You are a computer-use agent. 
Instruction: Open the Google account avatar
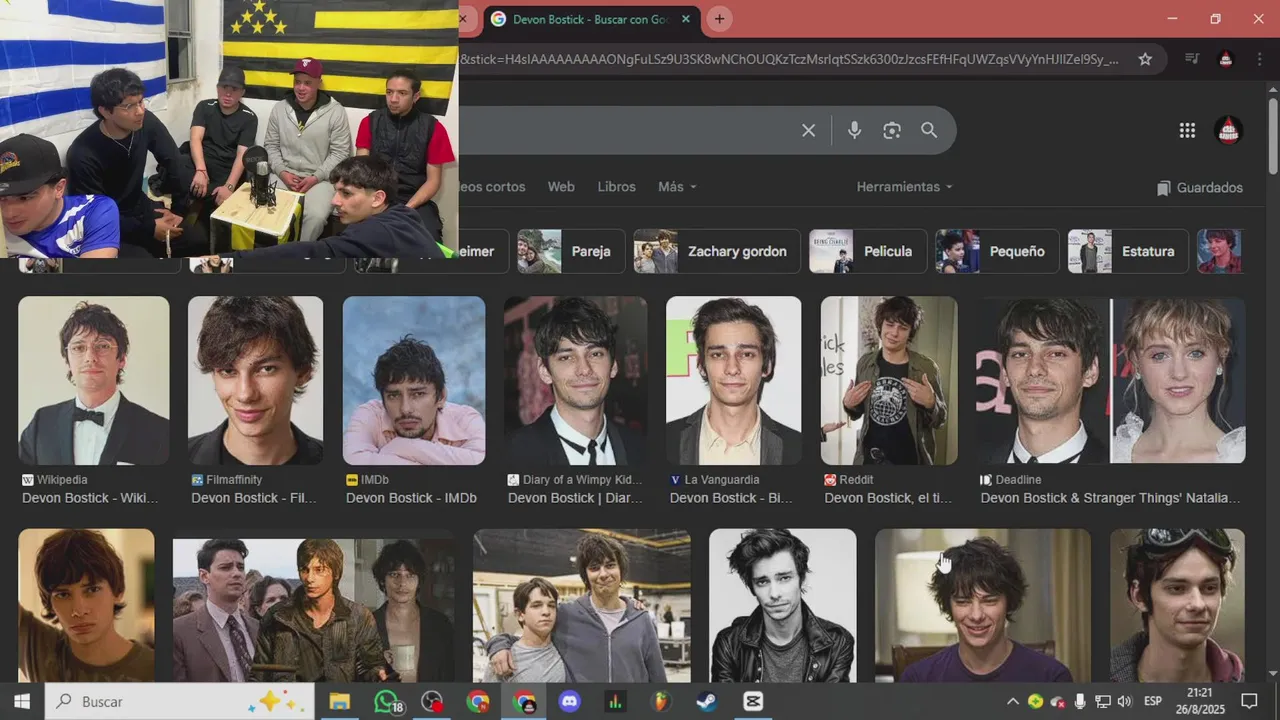pyautogui.click(x=1228, y=130)
